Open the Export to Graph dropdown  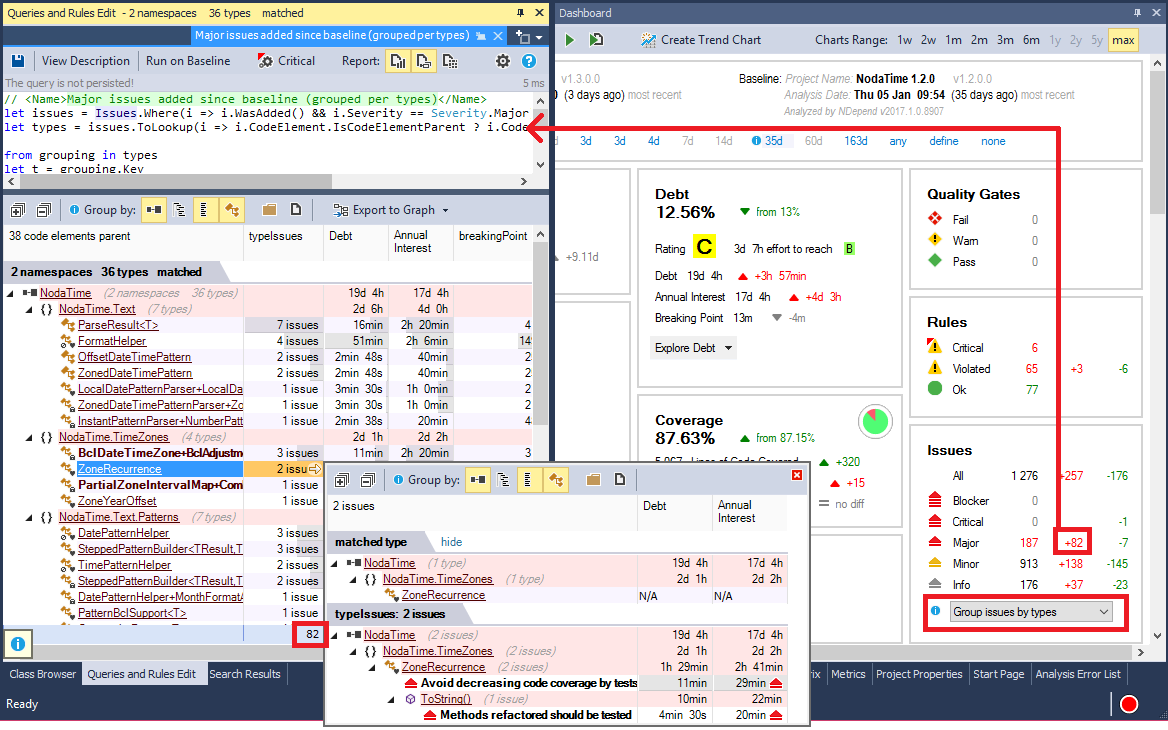click(390, 210)
